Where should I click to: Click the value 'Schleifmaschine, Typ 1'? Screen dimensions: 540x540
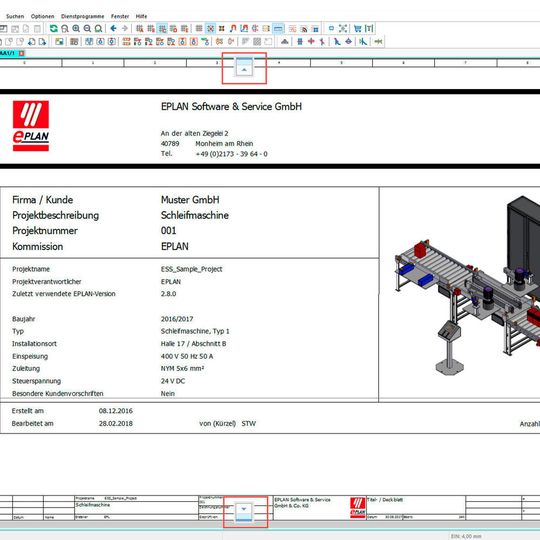point(195,331)
